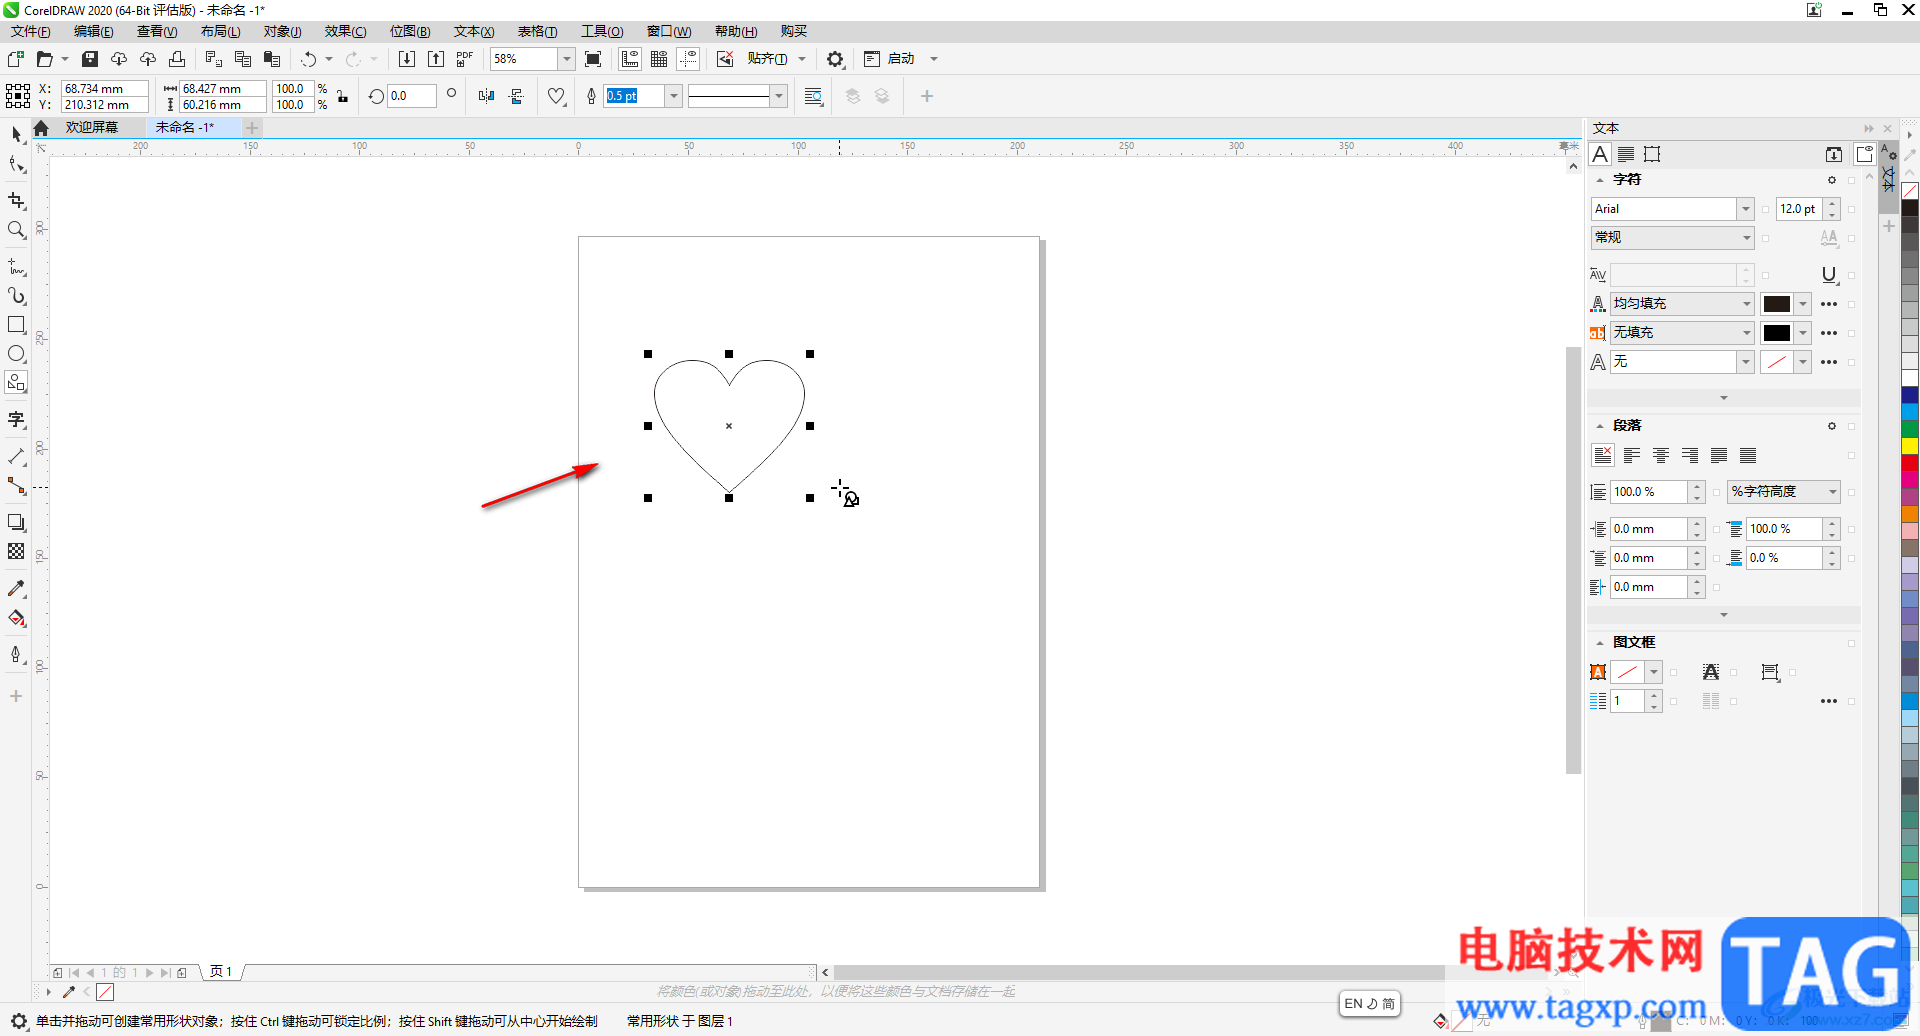Click the Export icon
Image resolution: width=1920 pixels, height=1036 pixels.
point(436,59)
